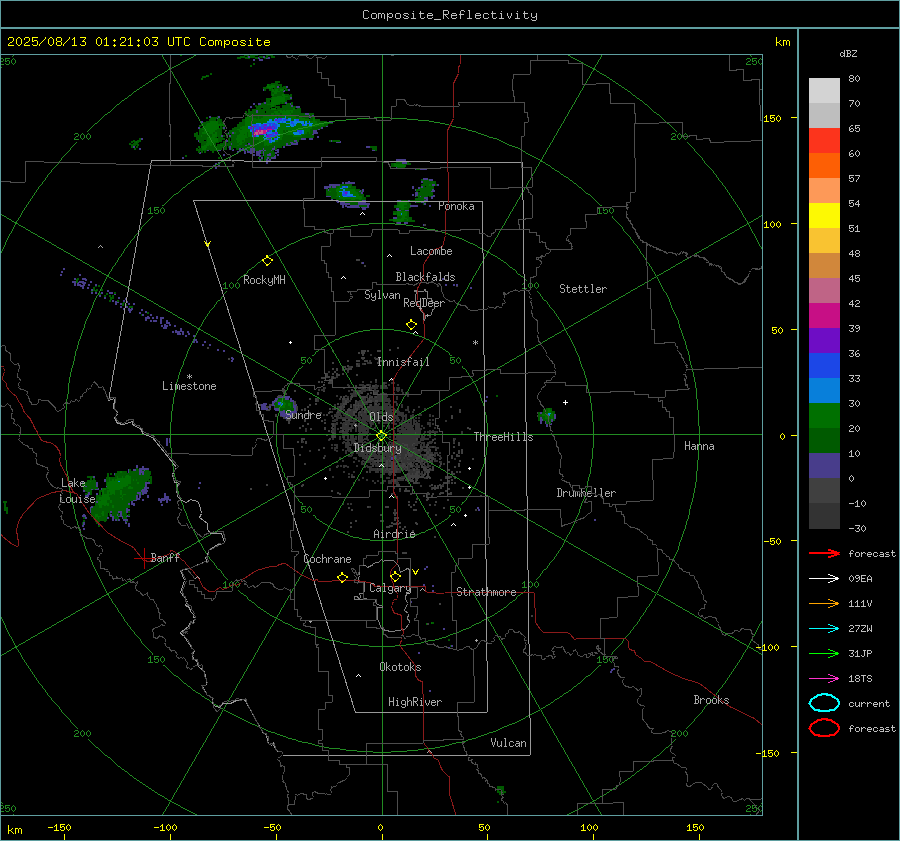The image size is (900, 841).
Task: Click the red cross marker beside Banff
Action: [x=143, y=558]
